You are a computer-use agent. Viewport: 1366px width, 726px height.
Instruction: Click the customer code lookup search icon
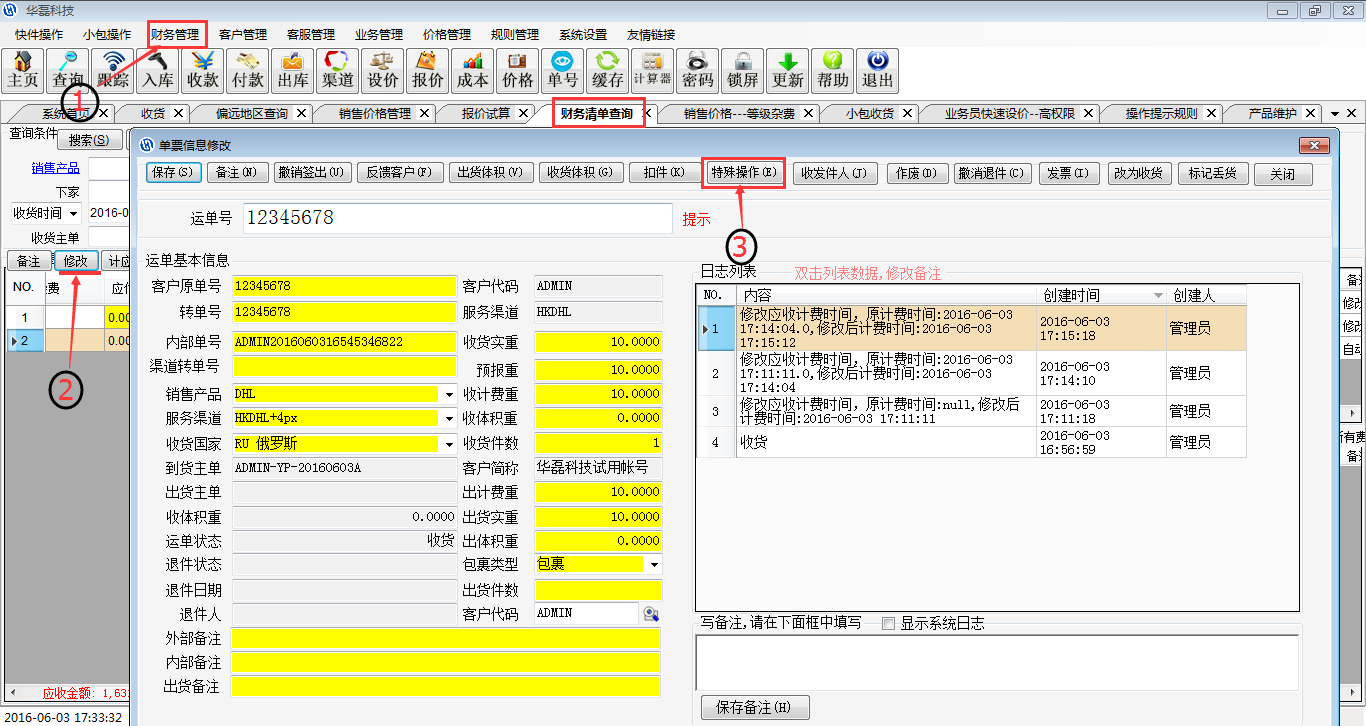[651, 613]
